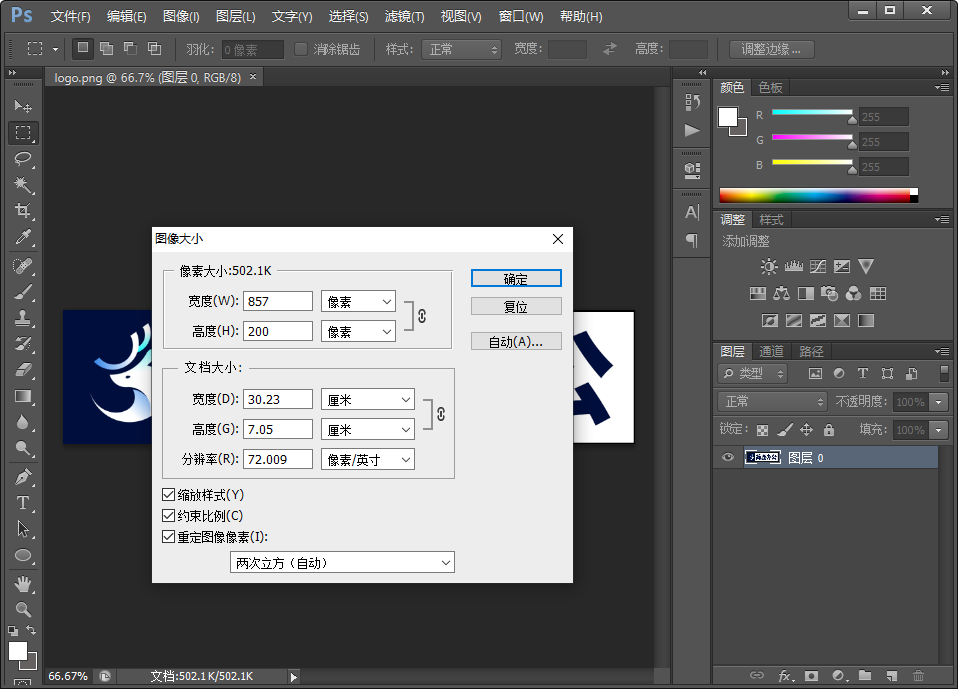This screenshot has height=689, width=958.
Task: Expand the 两次立方 resampling method dropdown
Action: click(x=342, y=563)
